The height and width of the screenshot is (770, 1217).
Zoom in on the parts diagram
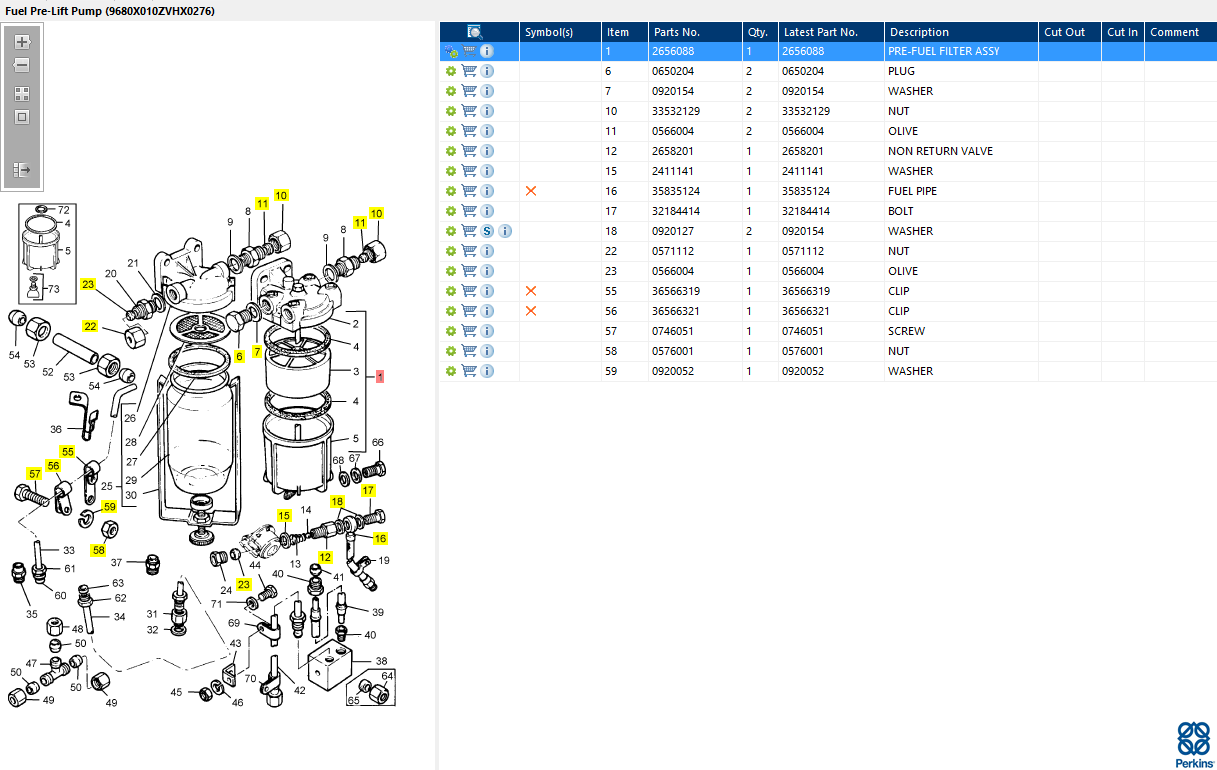click(x=22, y=42)
